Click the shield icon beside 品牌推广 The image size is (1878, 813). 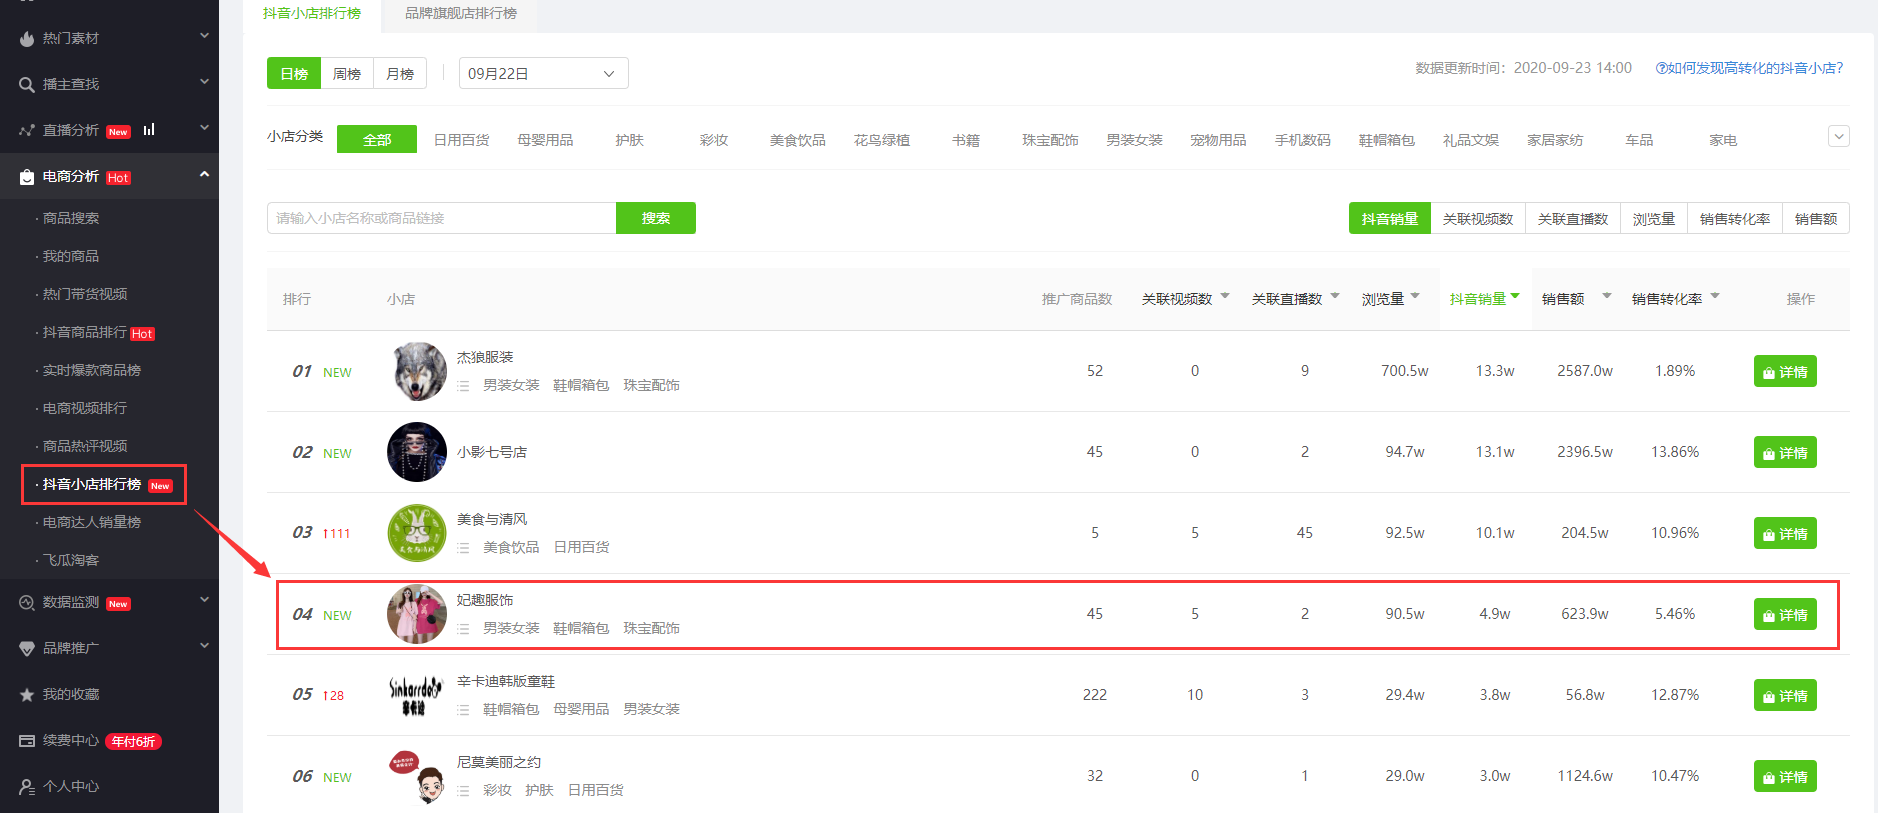pos(27,649)
